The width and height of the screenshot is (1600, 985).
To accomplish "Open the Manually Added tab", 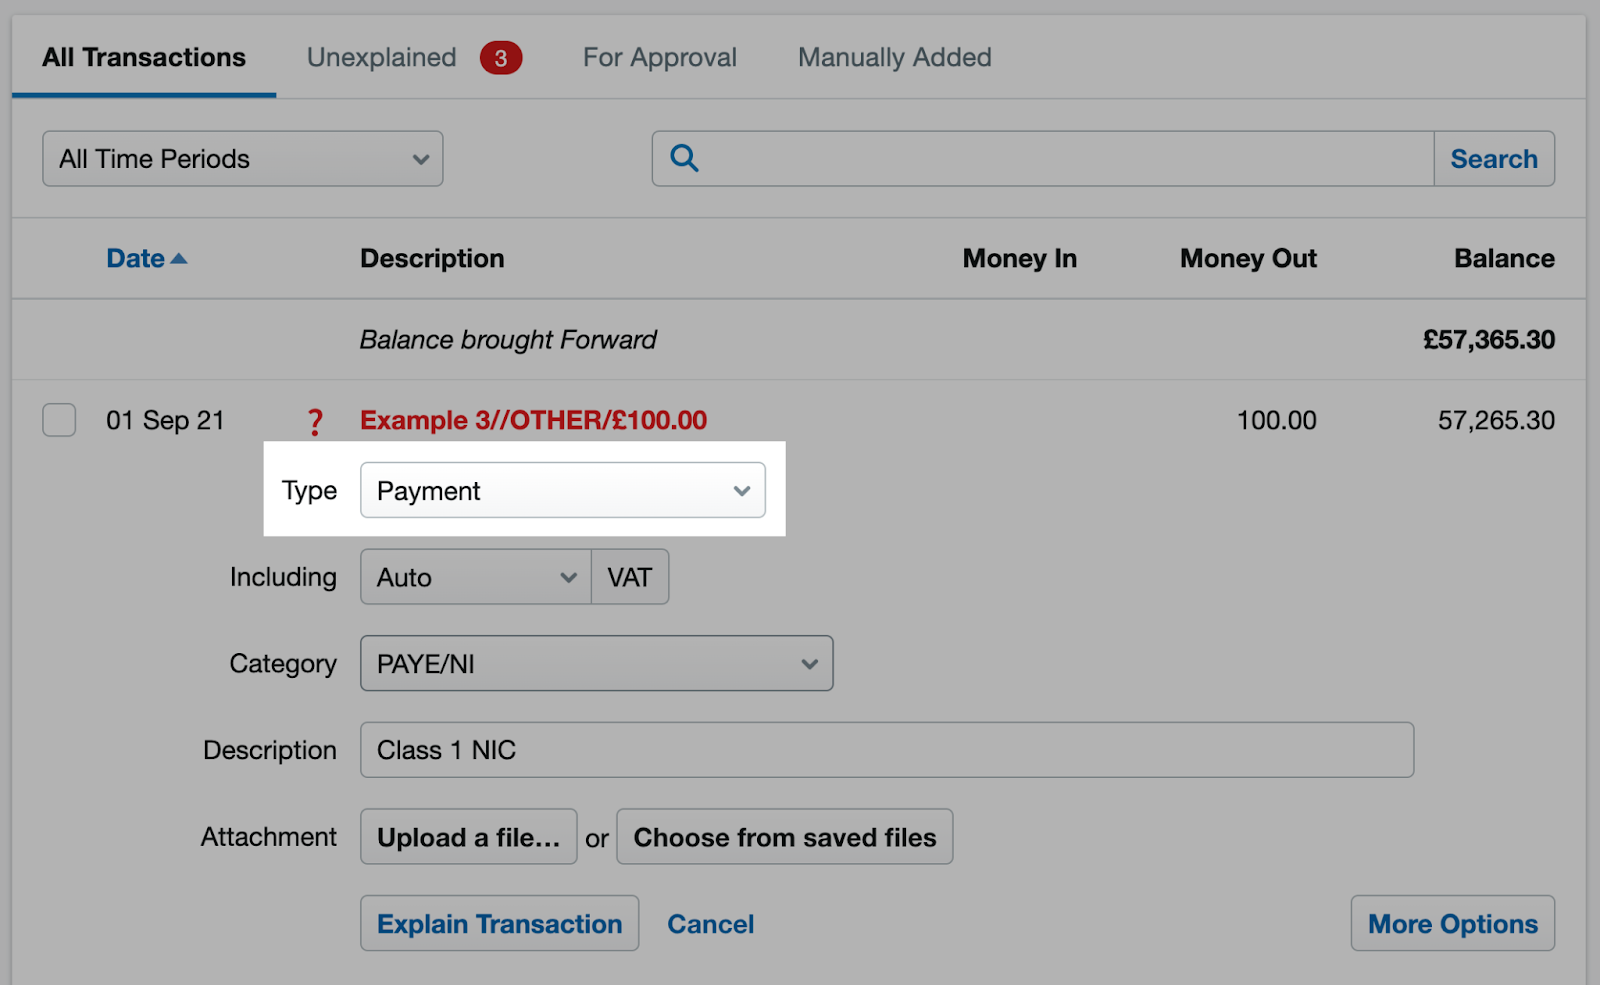I will (x=894, y=58).
